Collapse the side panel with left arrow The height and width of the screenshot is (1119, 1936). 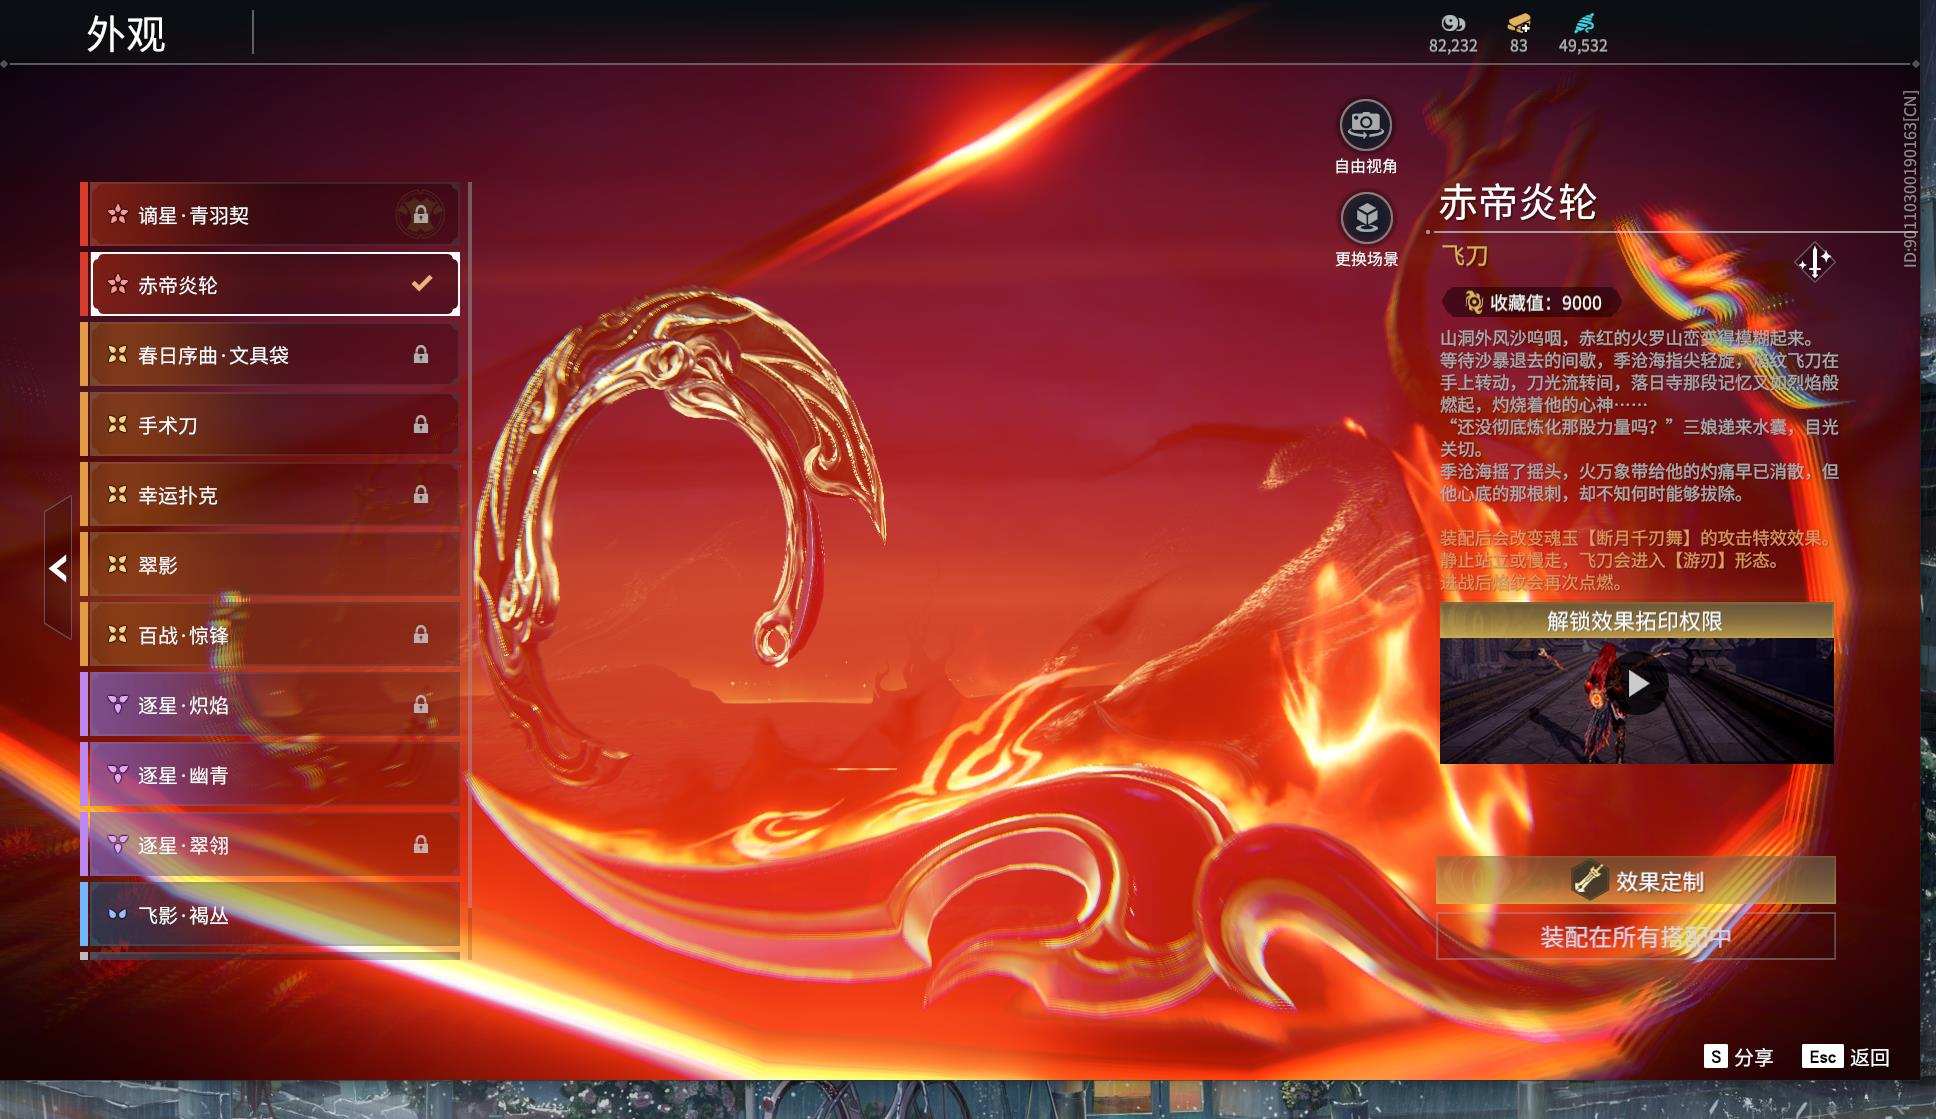[x=58, y=568]
